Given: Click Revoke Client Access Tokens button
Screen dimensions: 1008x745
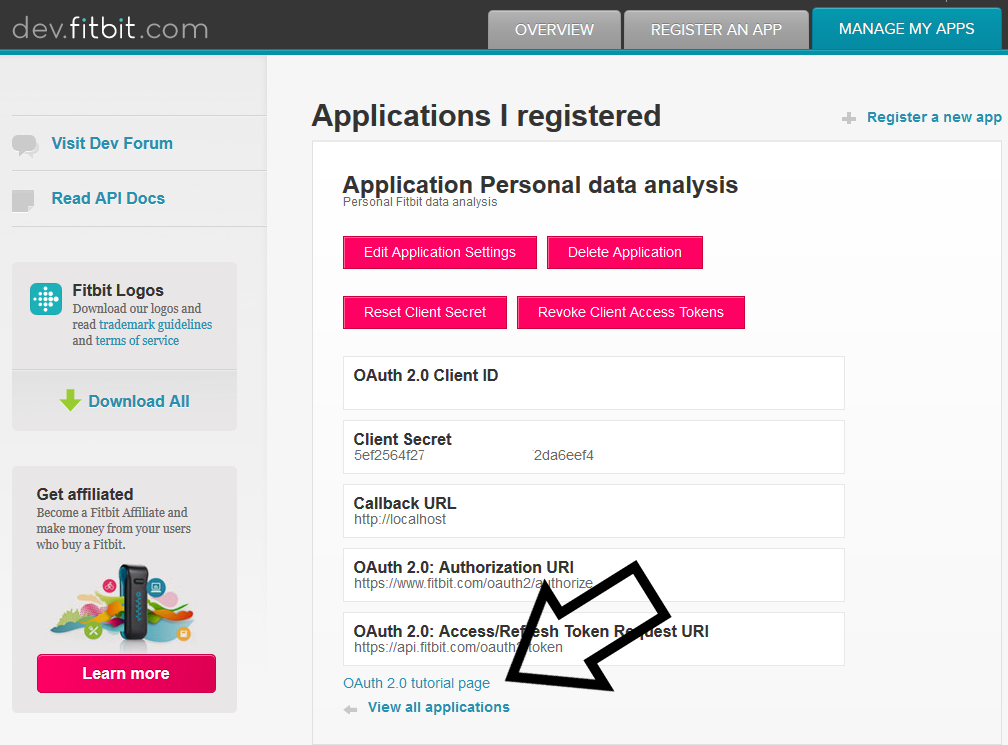Looking at the screenshot, I should tap(631, 312).
